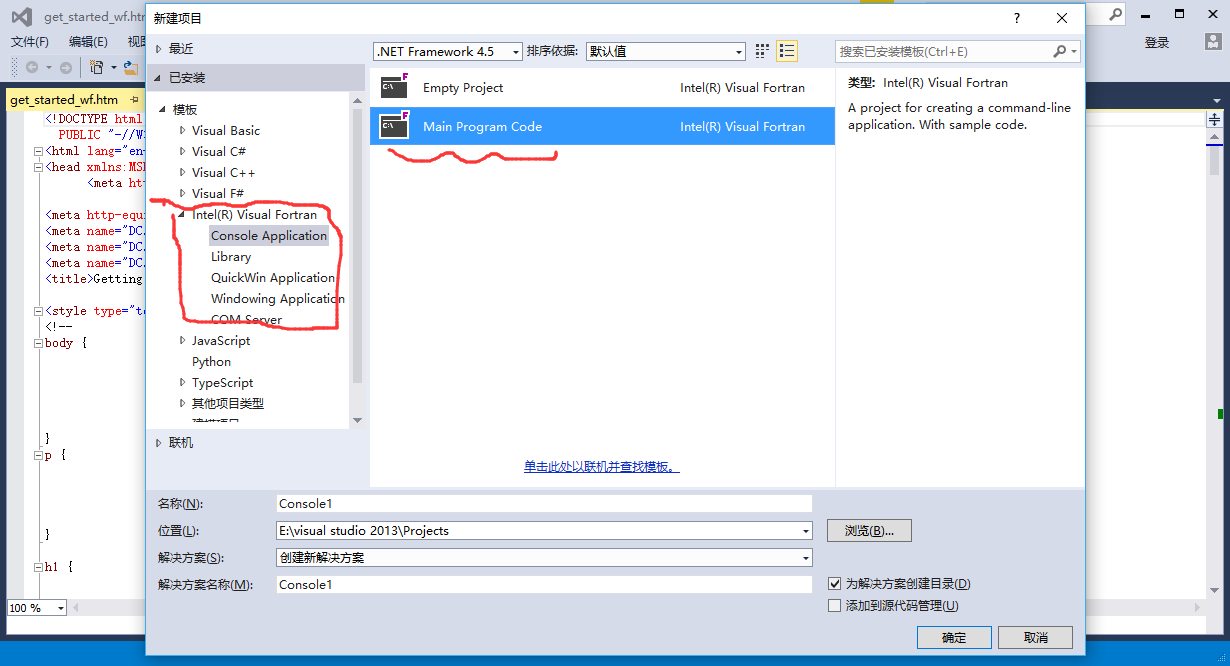
Task: Toggle 'Create directory for solution' checkbox
Action: tap(835, 584)
